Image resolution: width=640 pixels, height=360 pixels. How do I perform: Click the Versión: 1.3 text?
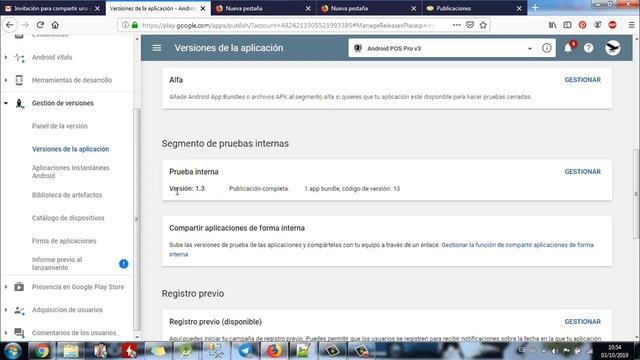click(187, 189)
